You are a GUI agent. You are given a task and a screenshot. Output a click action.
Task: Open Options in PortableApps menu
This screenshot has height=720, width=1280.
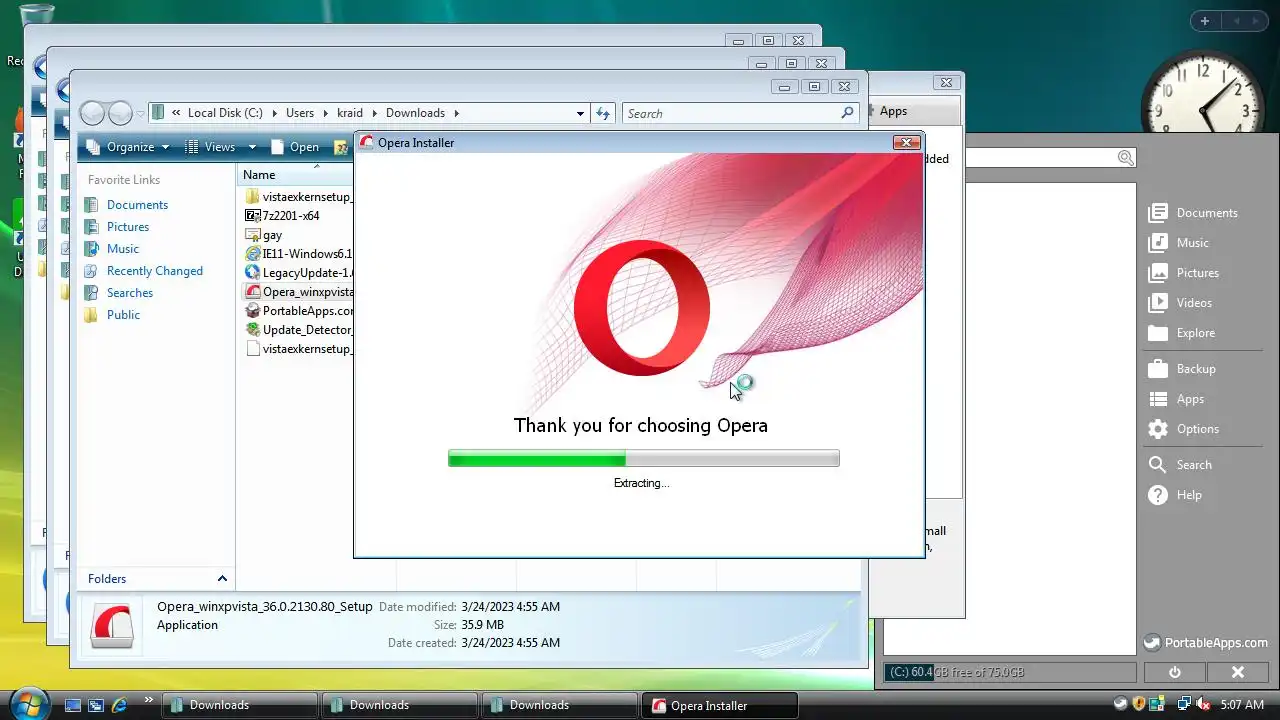(x=1184, y=429)
